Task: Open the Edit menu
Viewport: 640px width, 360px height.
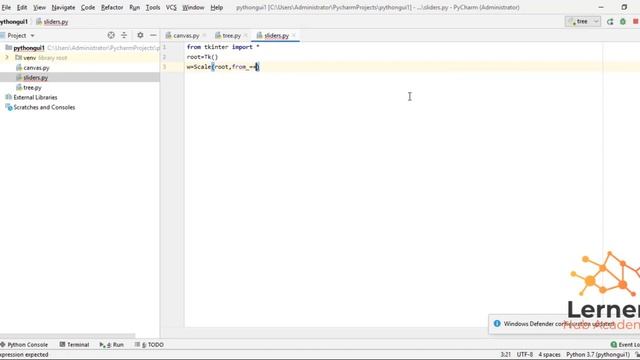Action: pyautogui.click(x=22, y=7)
